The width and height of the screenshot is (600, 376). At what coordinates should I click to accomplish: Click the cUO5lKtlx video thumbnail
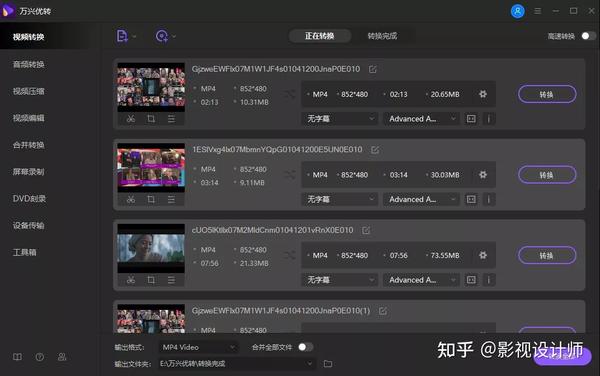pos(151,248)
